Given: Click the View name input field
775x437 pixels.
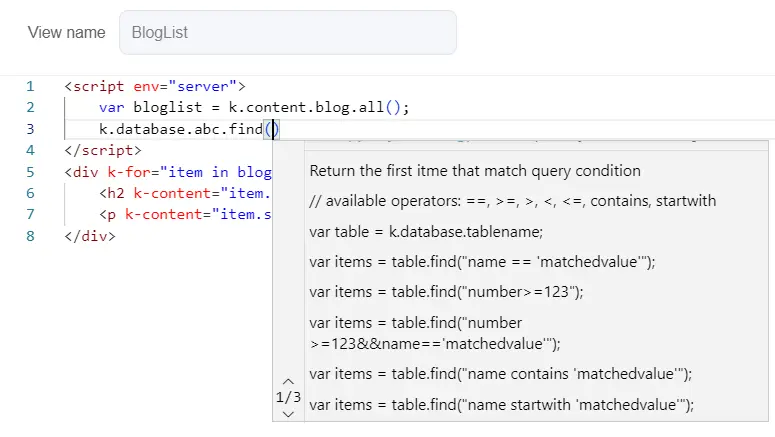Looking at the screenshot, I should pos(287,32).
